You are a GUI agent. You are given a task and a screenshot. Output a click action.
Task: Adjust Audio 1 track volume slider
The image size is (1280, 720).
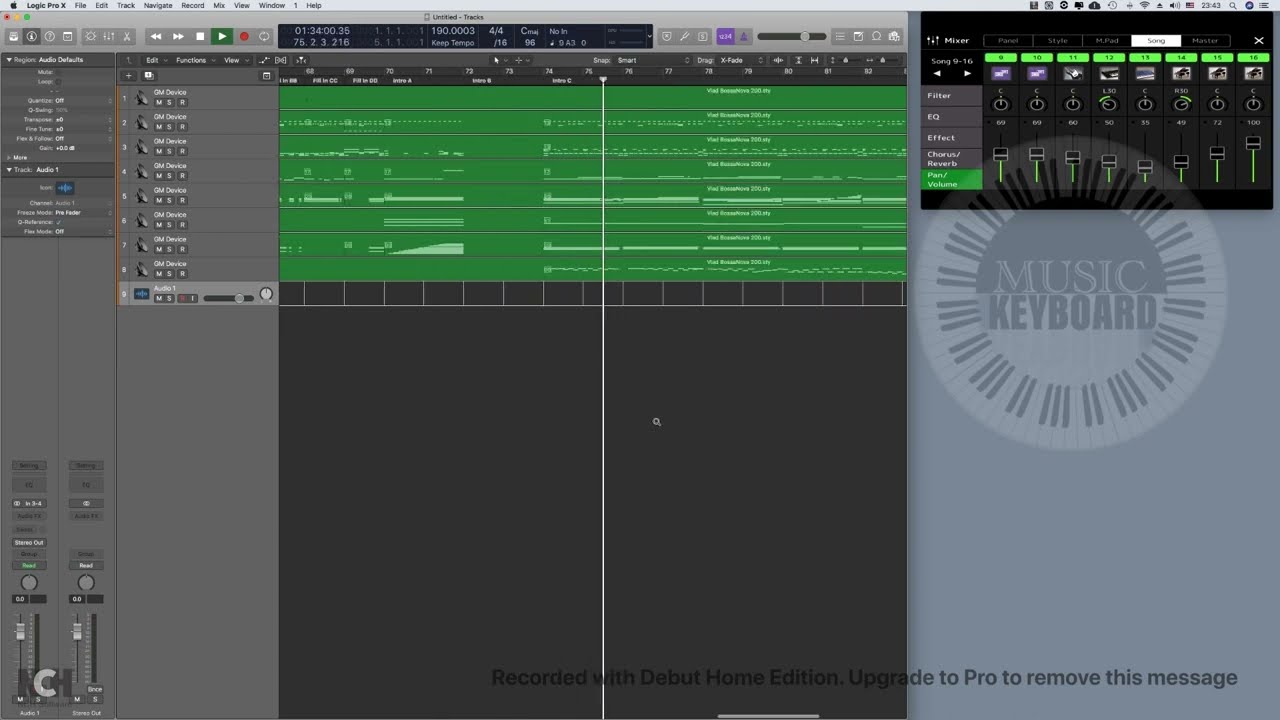[x=229, y=298]
